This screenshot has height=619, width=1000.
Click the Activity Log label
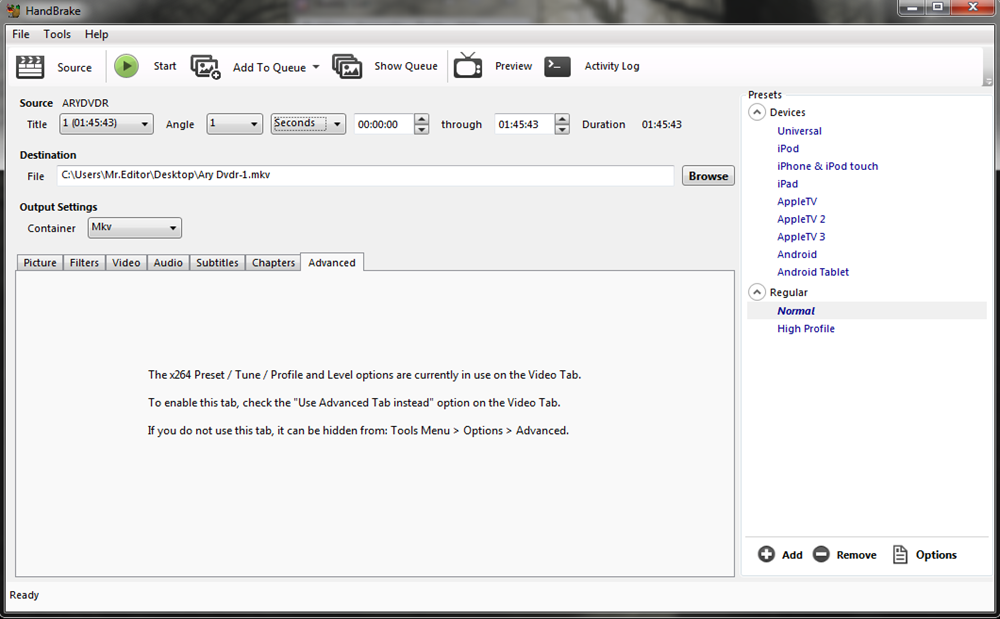pyautogui.click(x=612, y=66)
